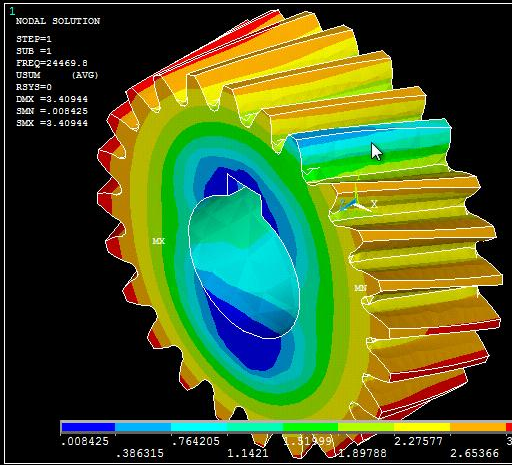
Task: Click the MN marker on the gear
Action: (360, 287)
